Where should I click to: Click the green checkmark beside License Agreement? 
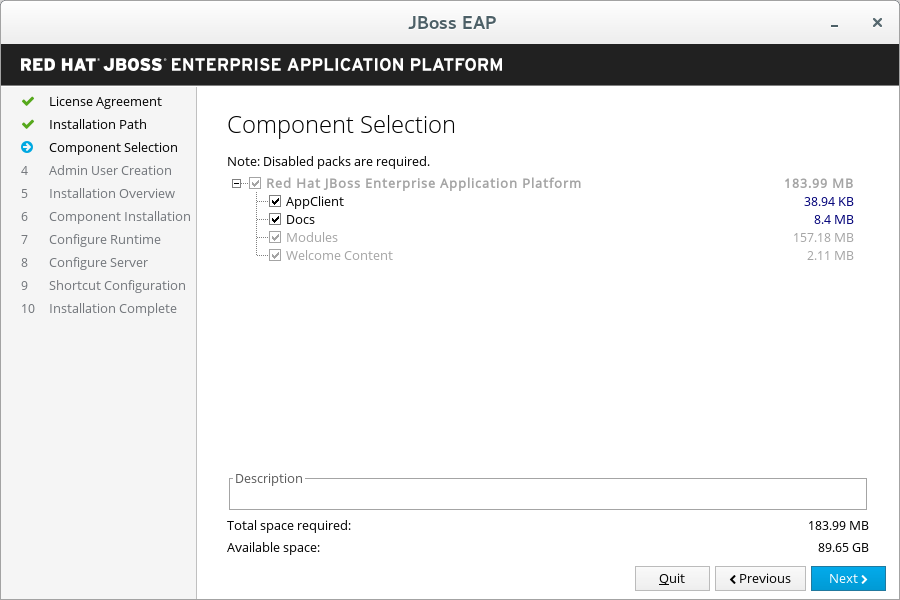[29, 101]
